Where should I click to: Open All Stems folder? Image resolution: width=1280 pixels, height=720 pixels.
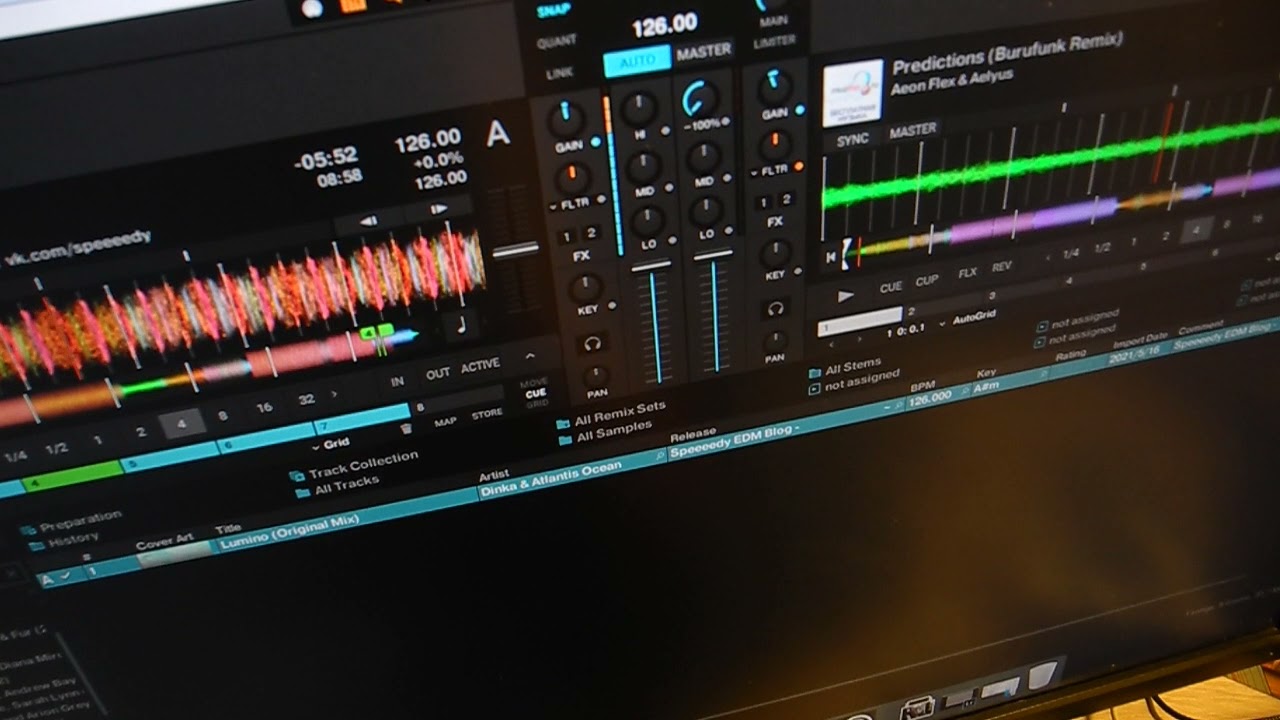(846, 369)
